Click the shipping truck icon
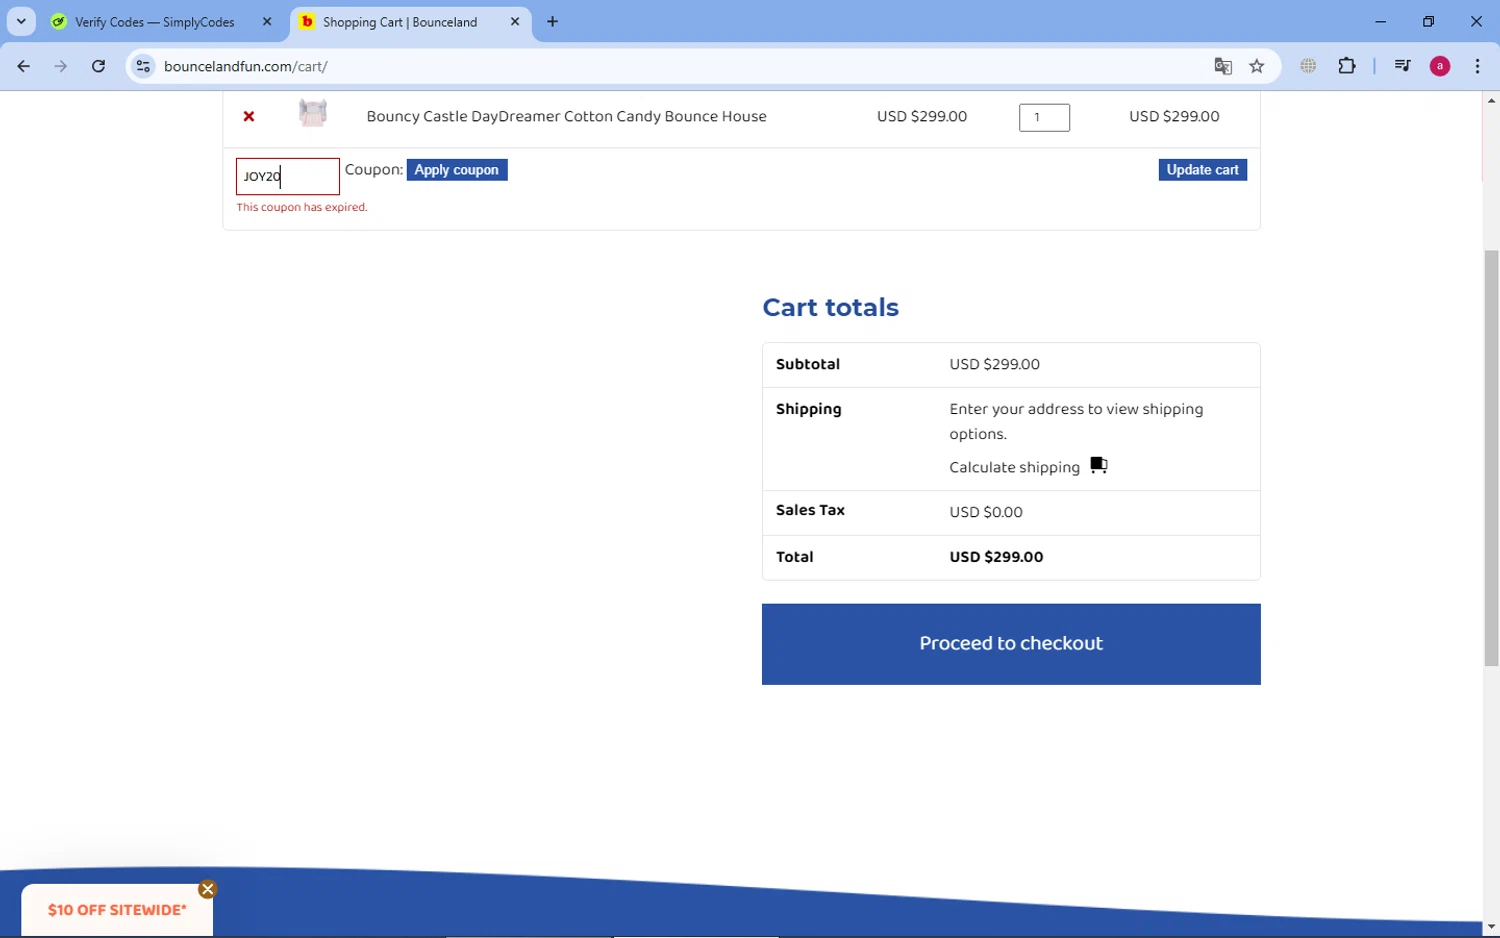The image size is (1500, 938). (1099, 466)
